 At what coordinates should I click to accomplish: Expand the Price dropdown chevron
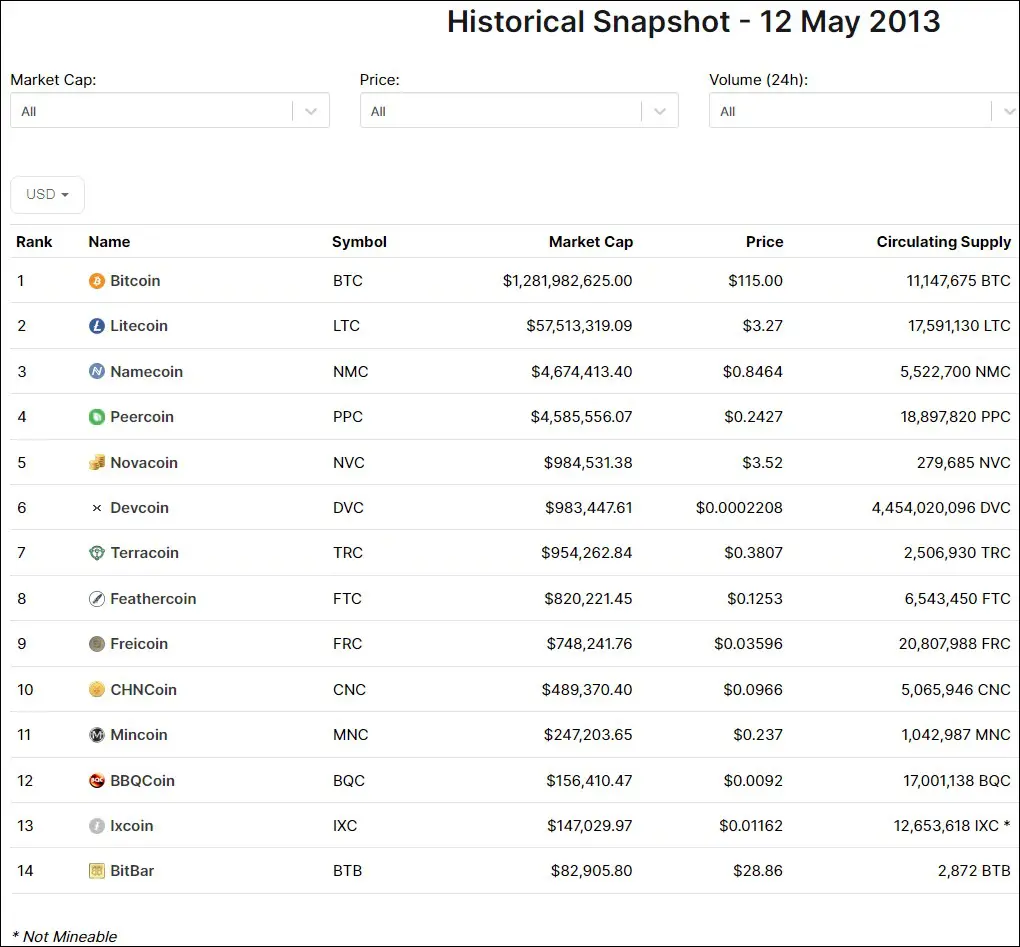tap(660, 111)
